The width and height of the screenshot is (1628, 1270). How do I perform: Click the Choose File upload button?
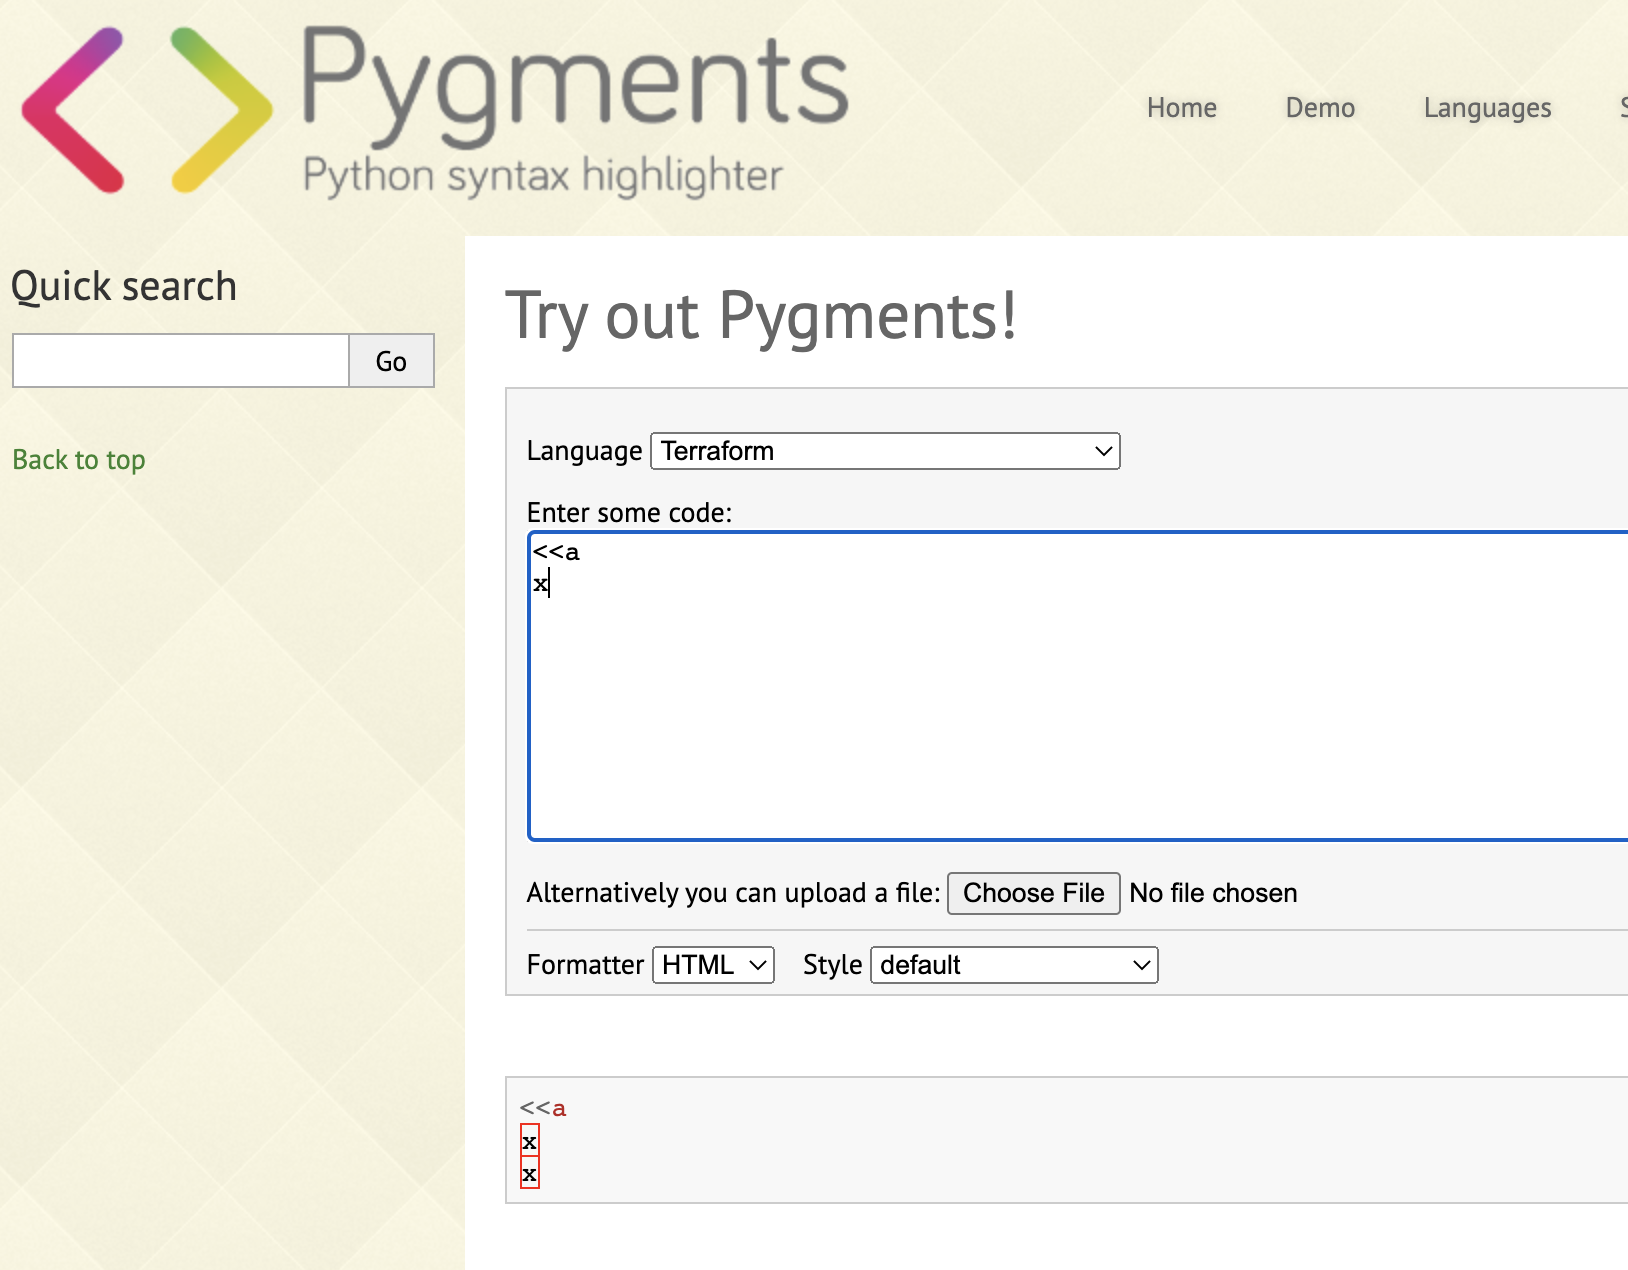click(1033, 893)
